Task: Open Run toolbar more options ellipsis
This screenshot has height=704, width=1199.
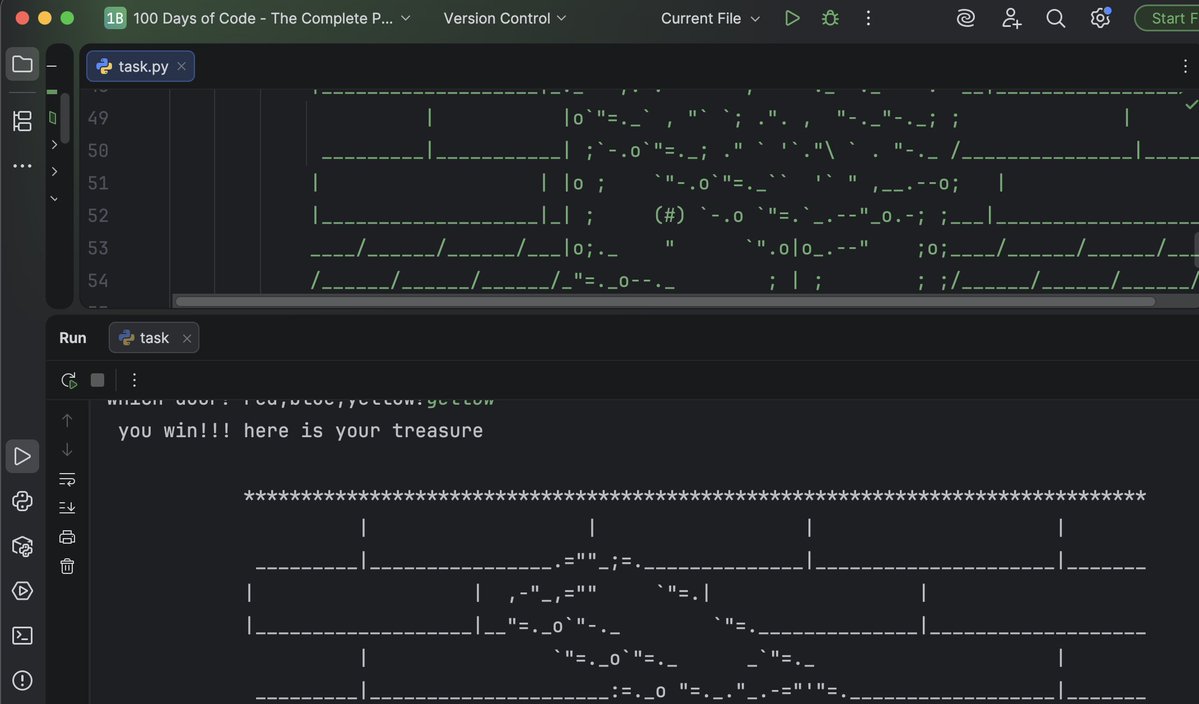Action: click(134, 380)
